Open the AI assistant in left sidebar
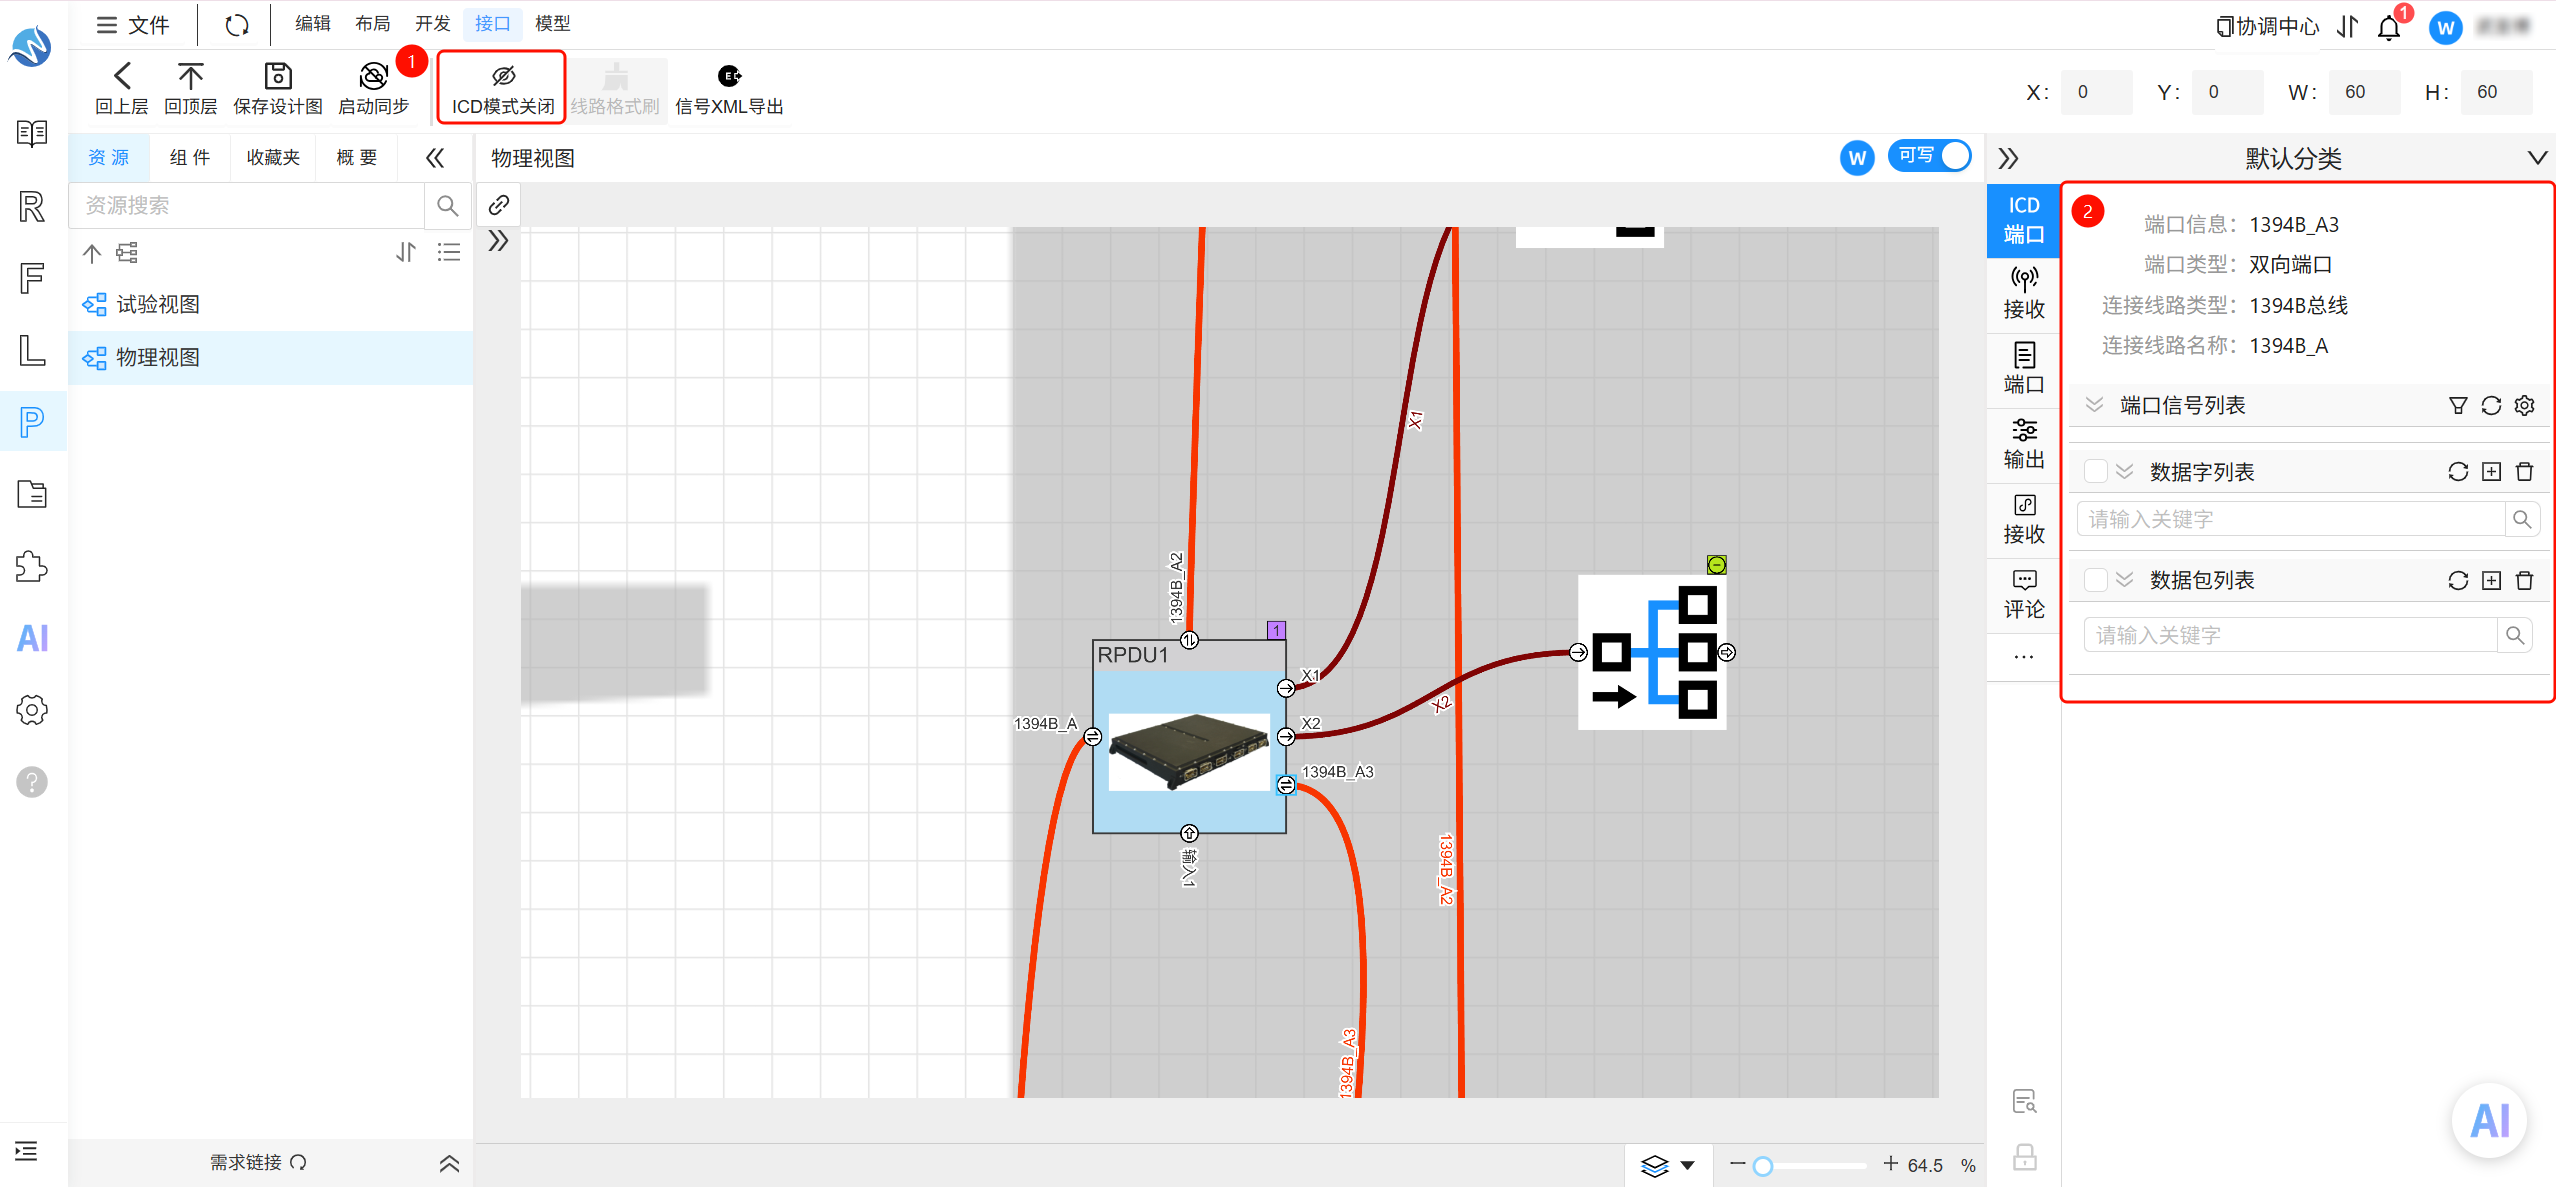Image resolution: width=2556 pixels, height=1187 pixels. point(32,638)
